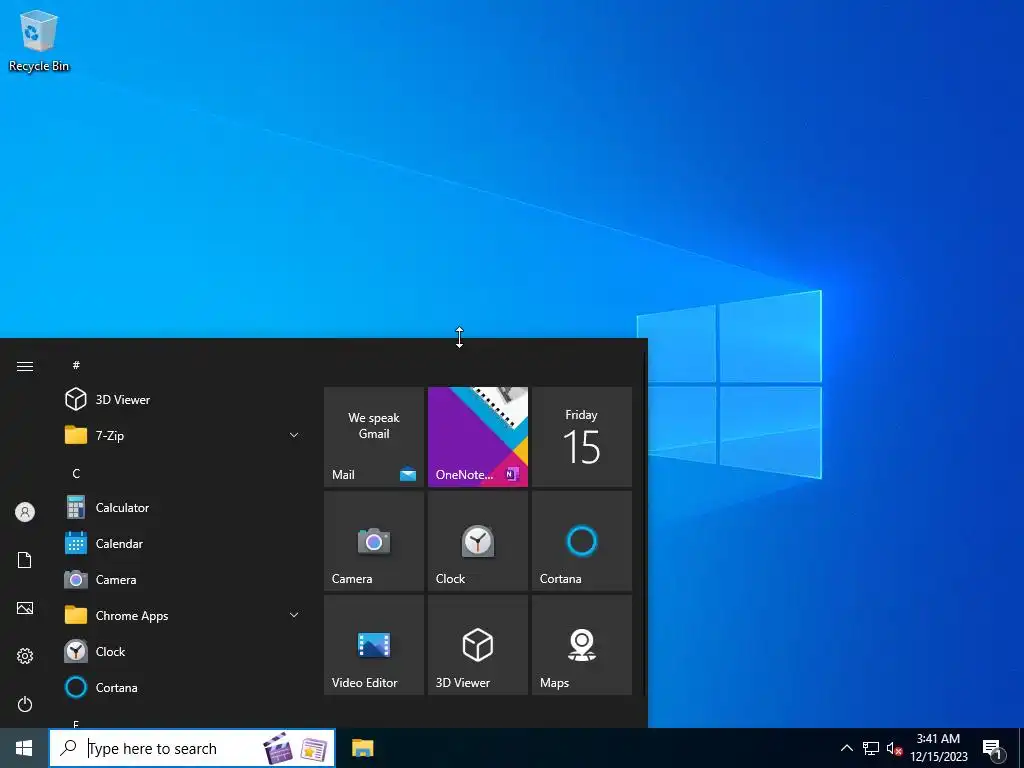Image resolution: width=1024 pixels, height=768 pixels.
Task: Click the search highlights clapperboard icon
Action: (278, 748)
